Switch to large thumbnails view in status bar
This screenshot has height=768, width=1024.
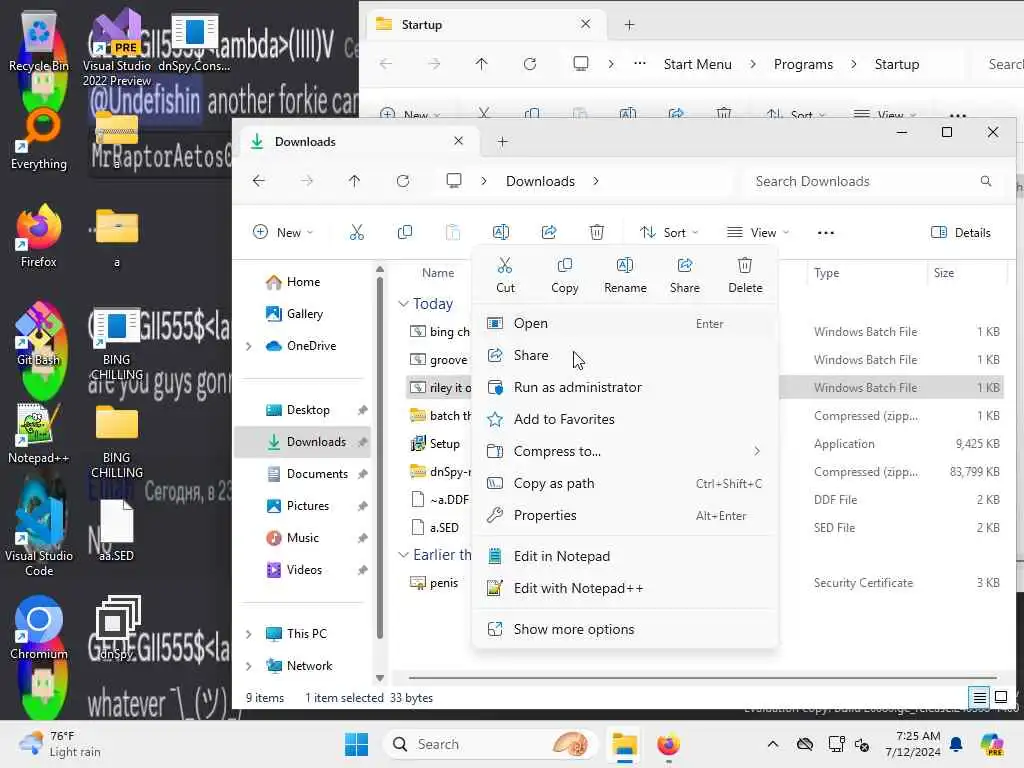coord(1000,697)
